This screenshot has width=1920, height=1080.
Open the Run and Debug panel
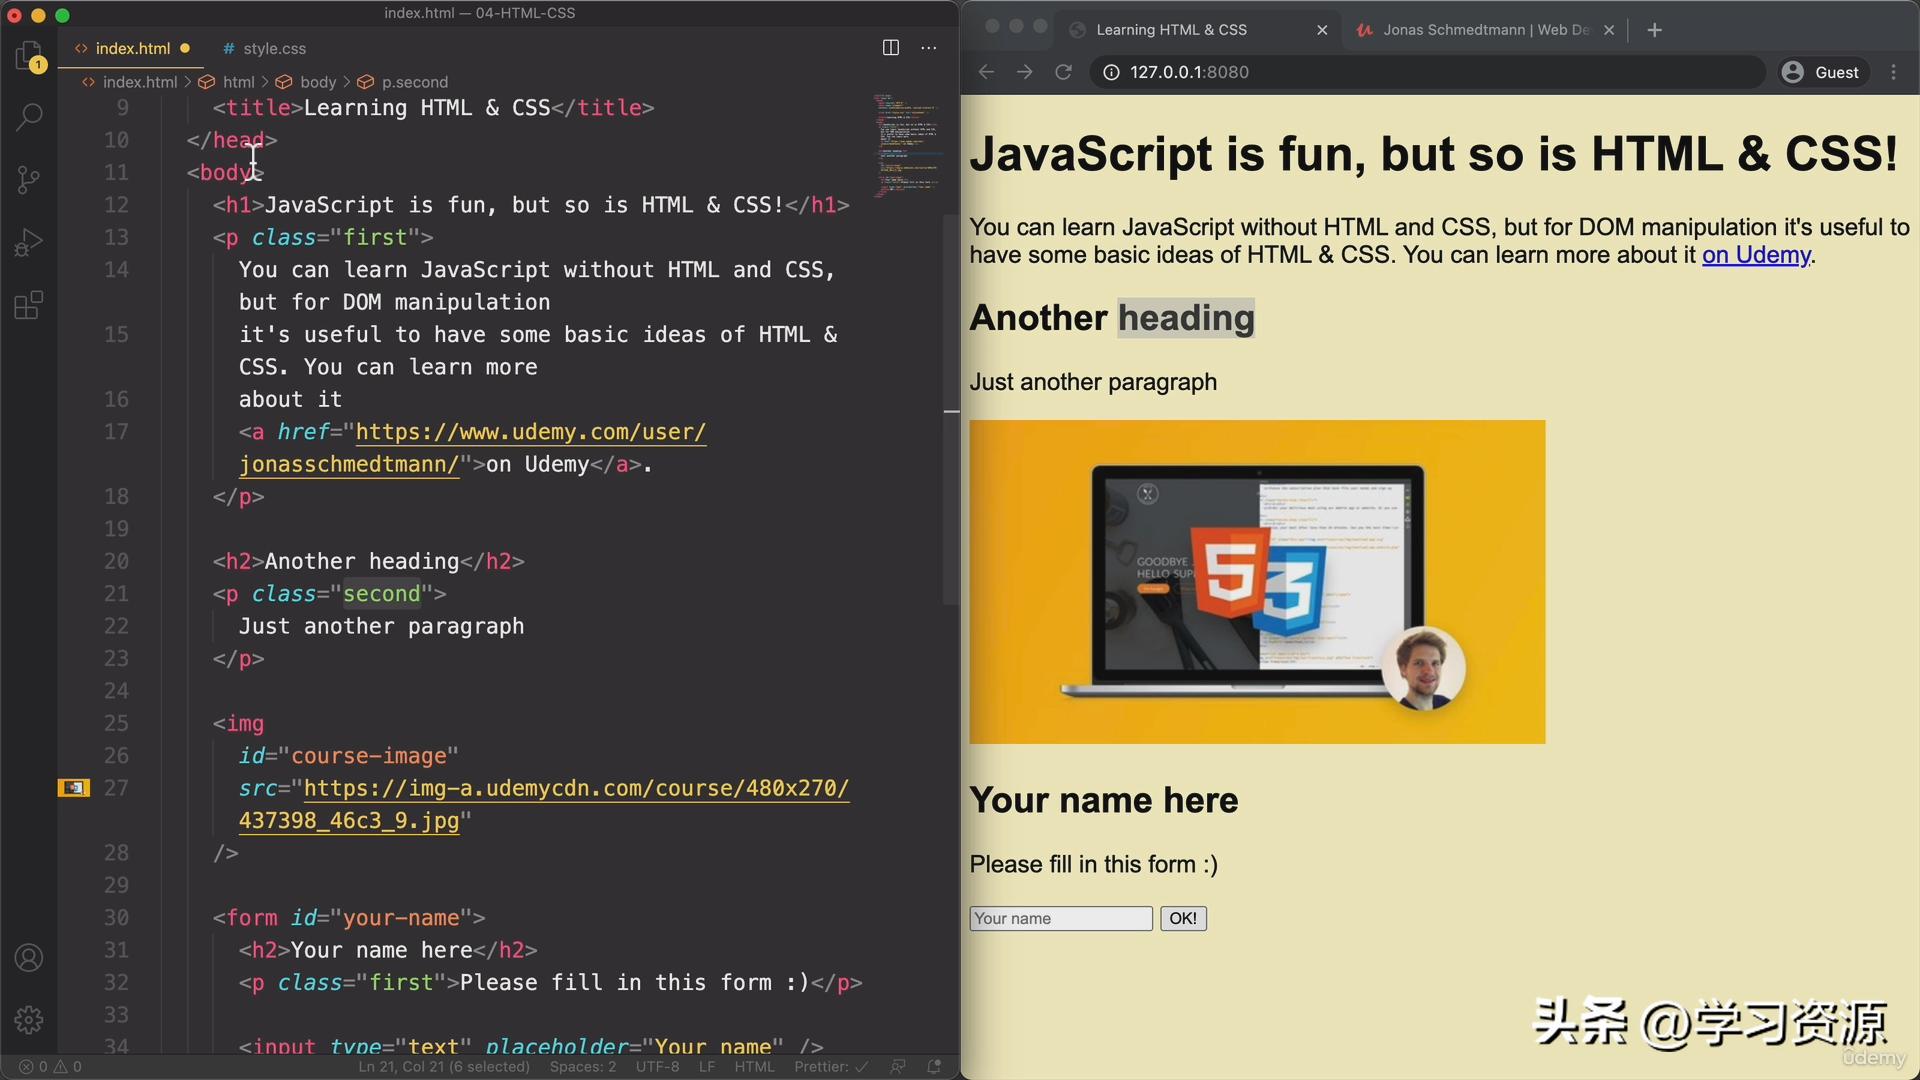click(29, 241)
